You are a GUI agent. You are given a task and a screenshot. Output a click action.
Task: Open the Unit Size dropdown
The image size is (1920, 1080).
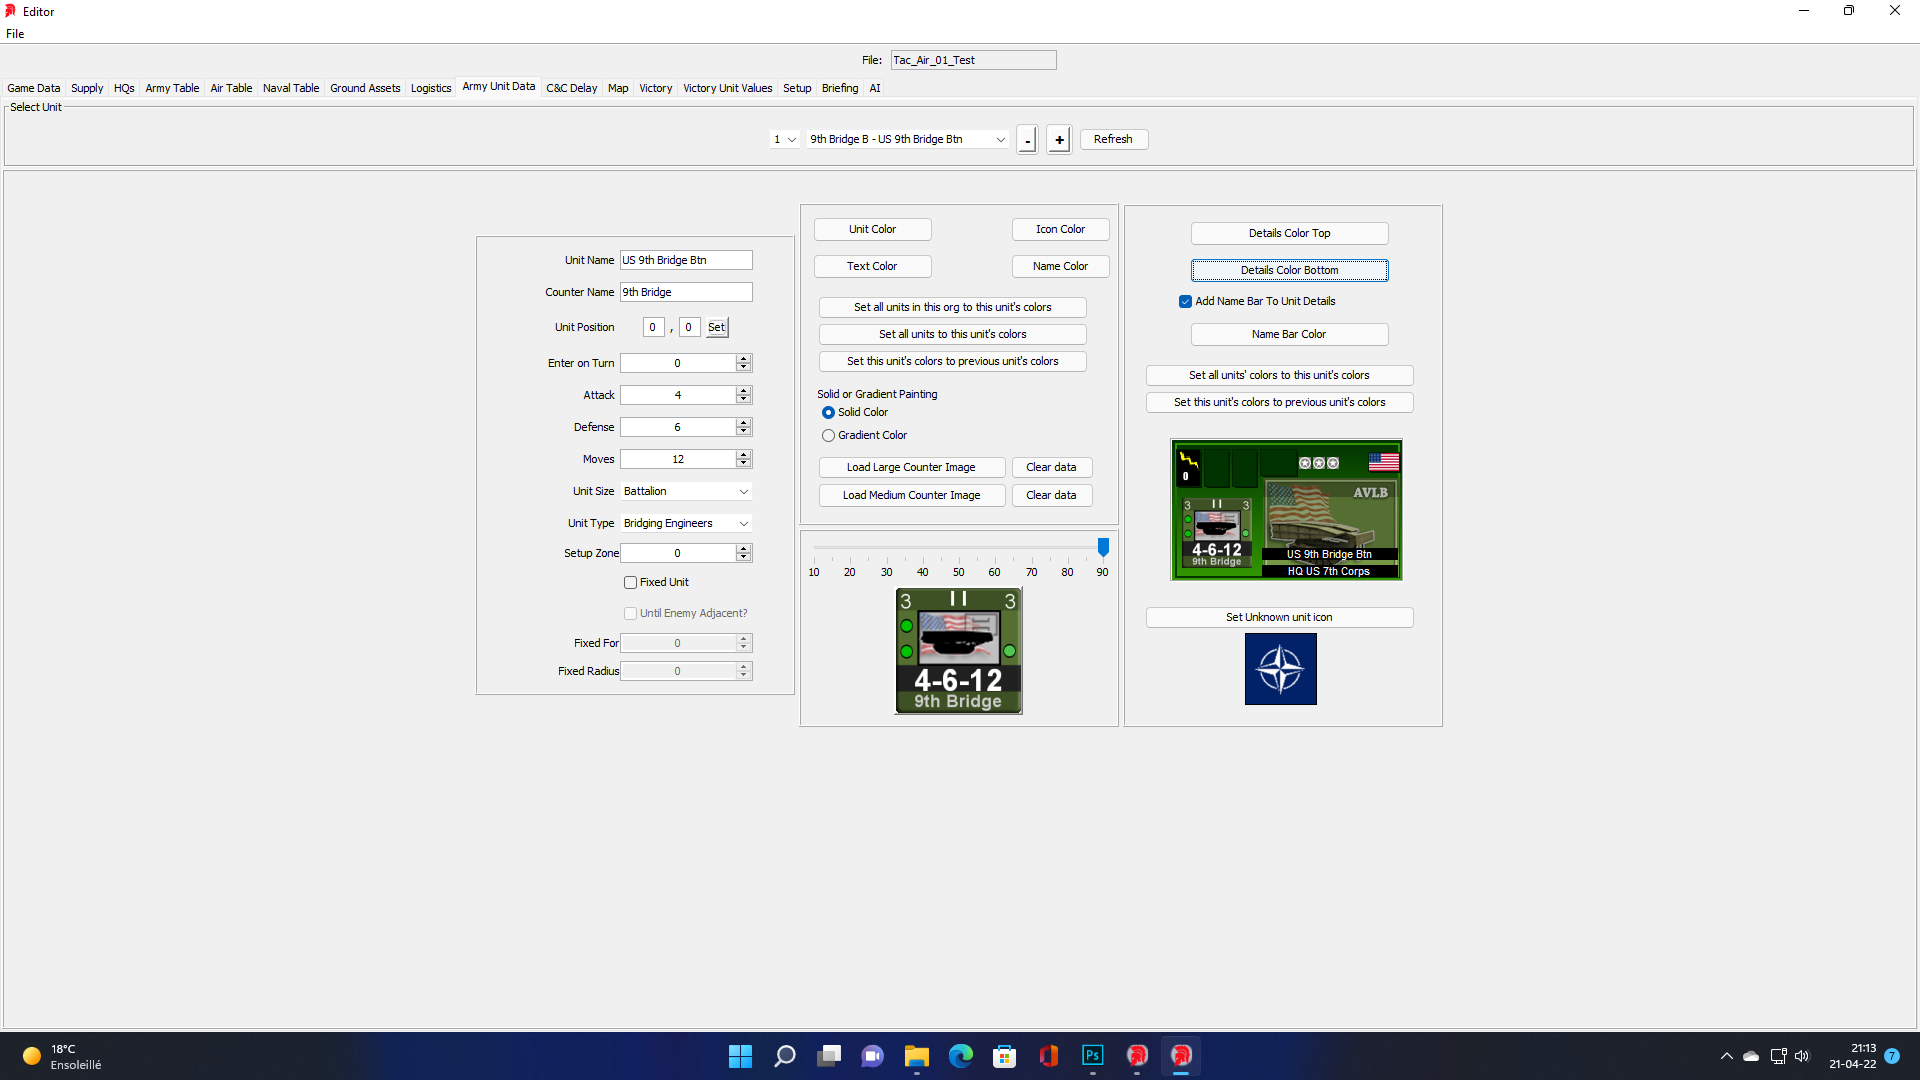click(686, 491)
